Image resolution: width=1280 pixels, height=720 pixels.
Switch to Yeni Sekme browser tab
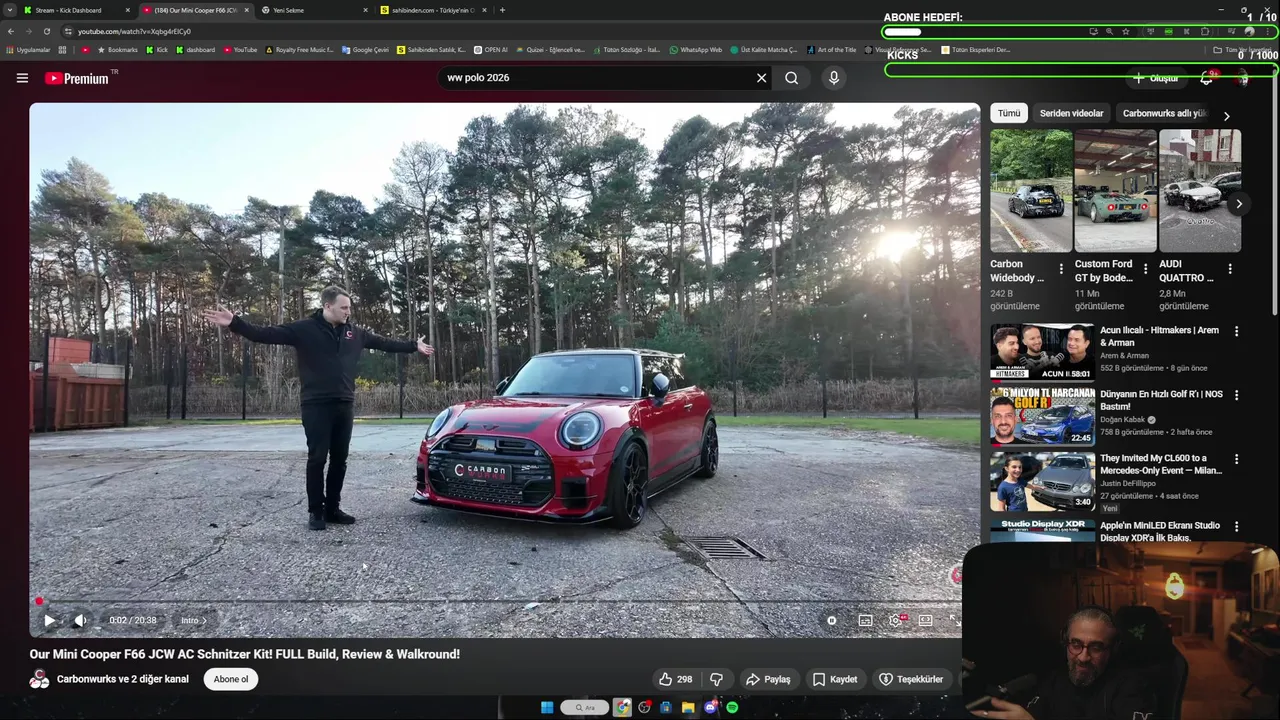pos(312,10)
